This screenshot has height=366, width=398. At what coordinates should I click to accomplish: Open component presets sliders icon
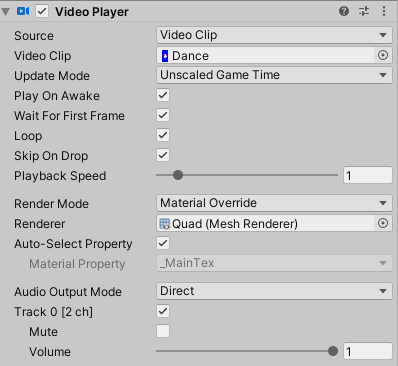coord(364,11)
